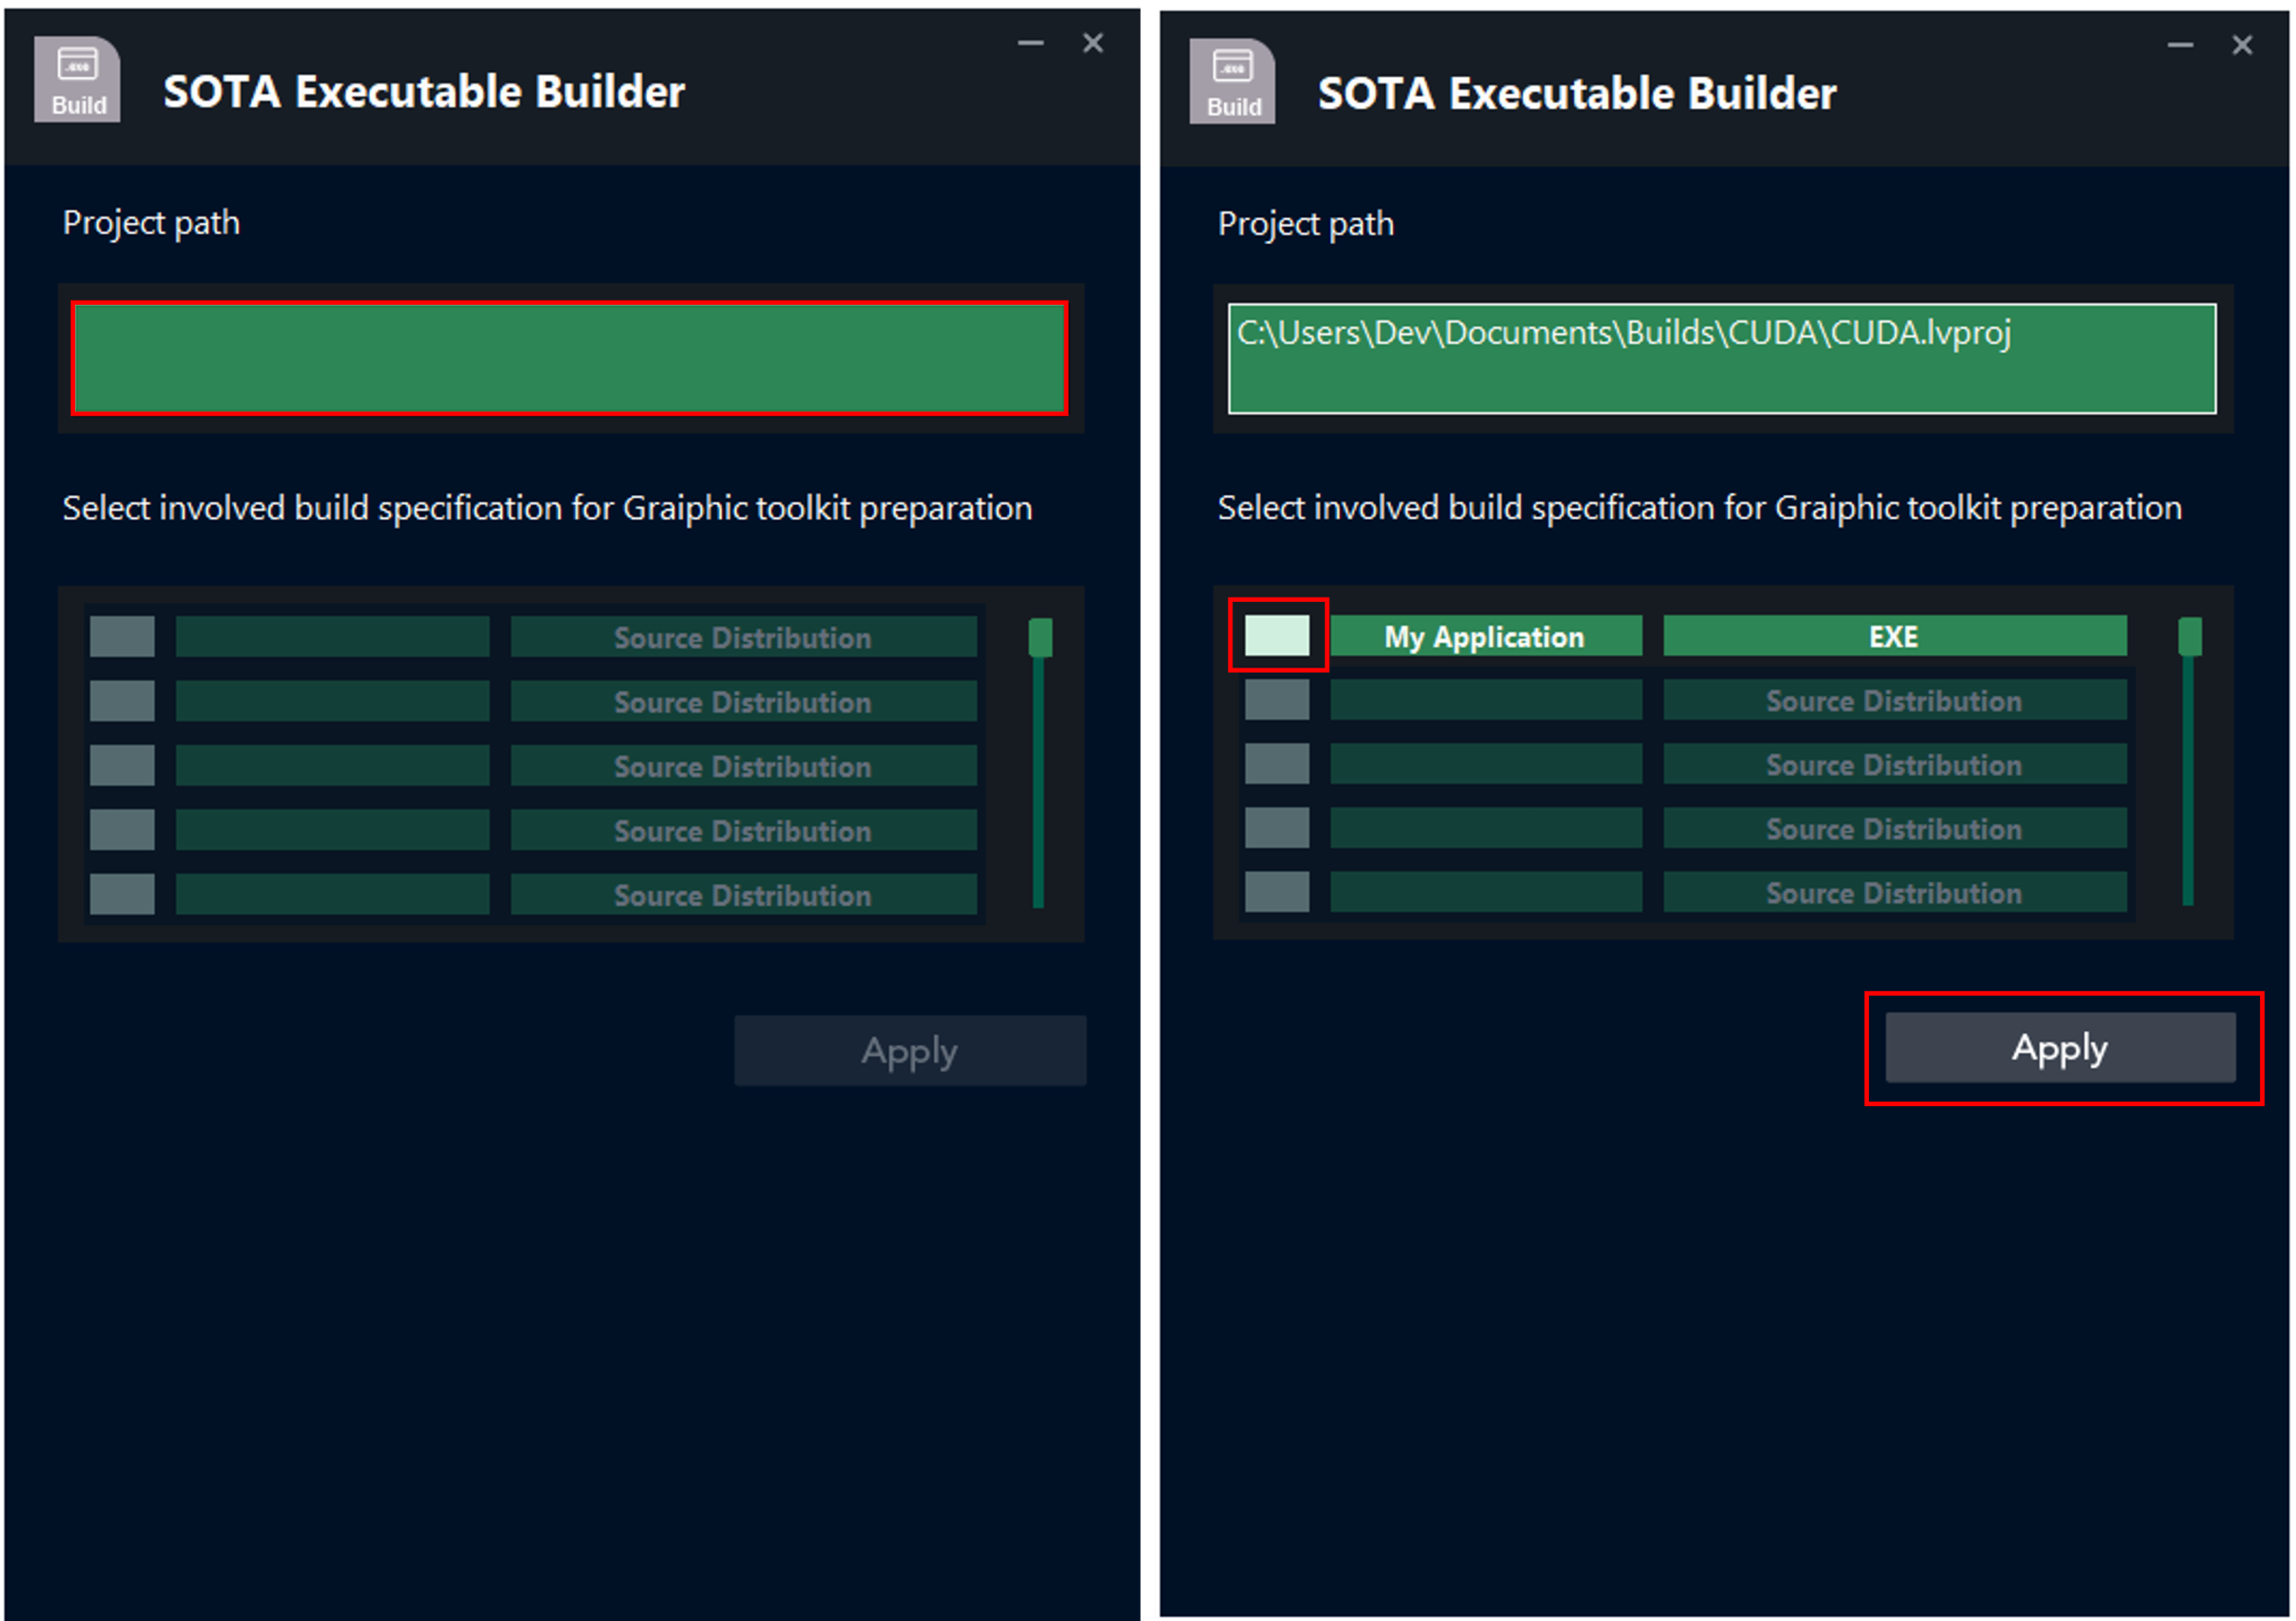Click the greyed Apply button in left window

(x=910, y=1050)
